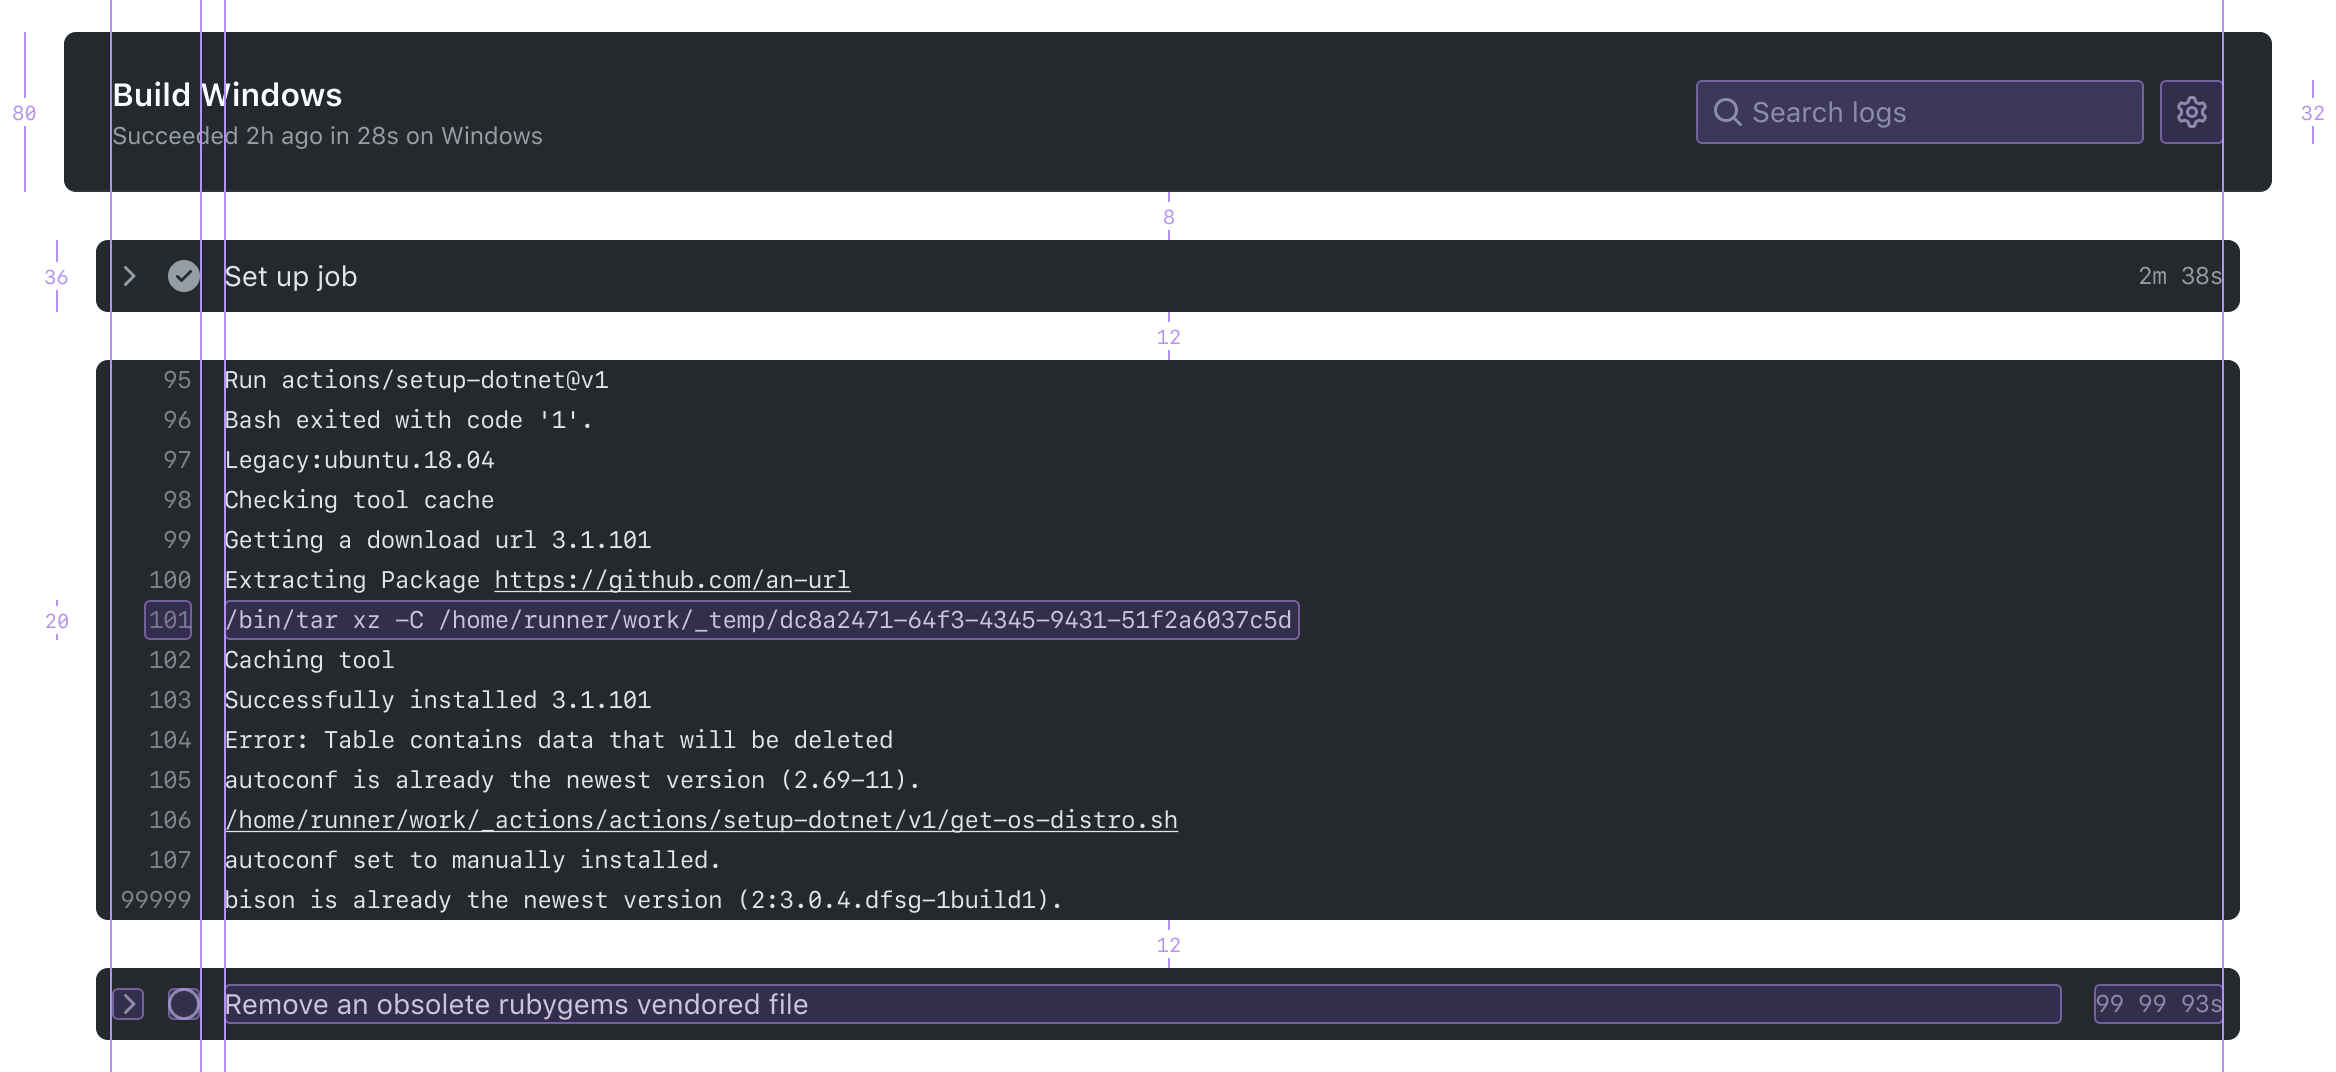The height and width of the screenshot is (1072, 2336).
Task: Click the /bin/tar command log line
Action: pyautogui.click(x=760, y=620)
